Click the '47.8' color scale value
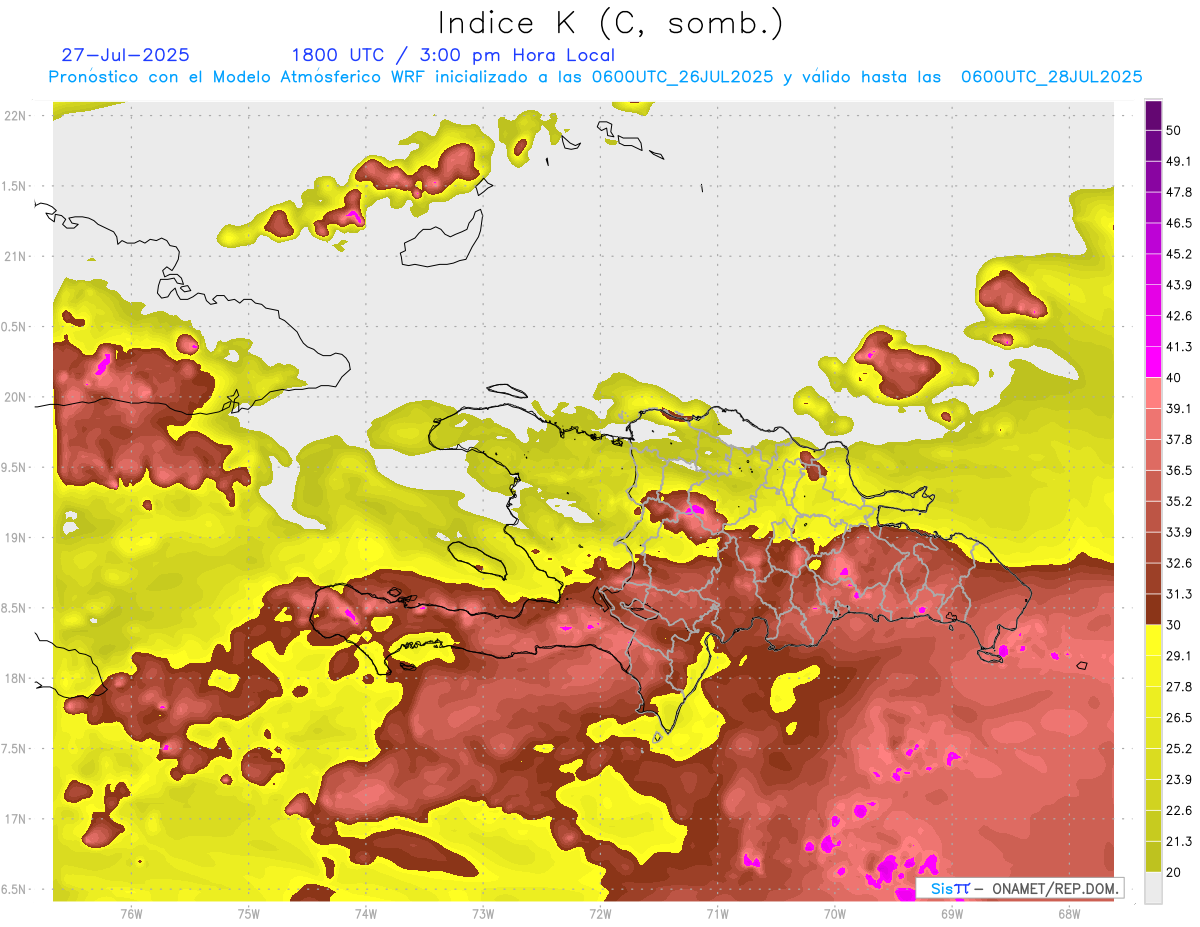 [1179, 192]
